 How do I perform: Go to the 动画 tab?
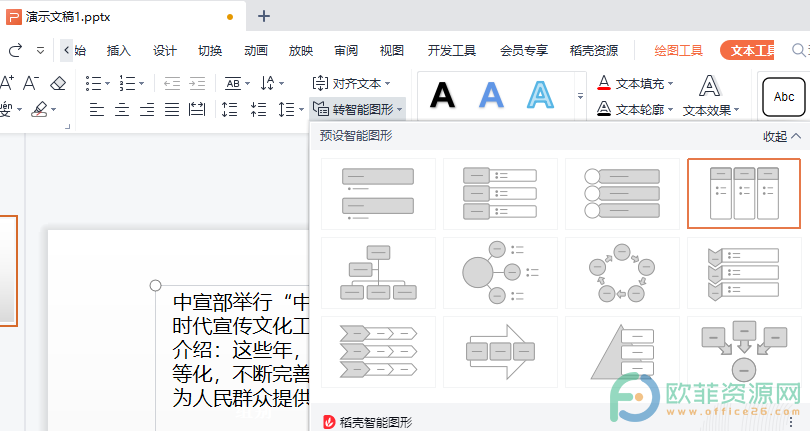click(x=256, y=51)
